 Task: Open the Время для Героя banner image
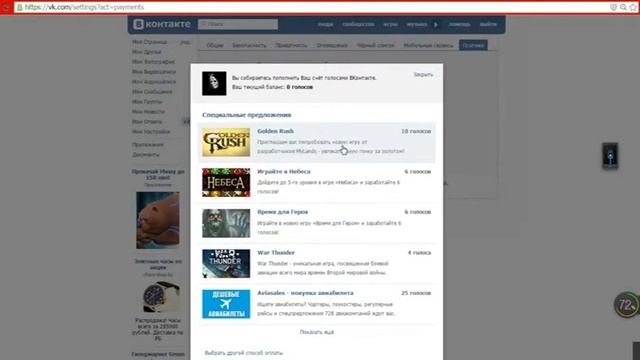(226, 223)
